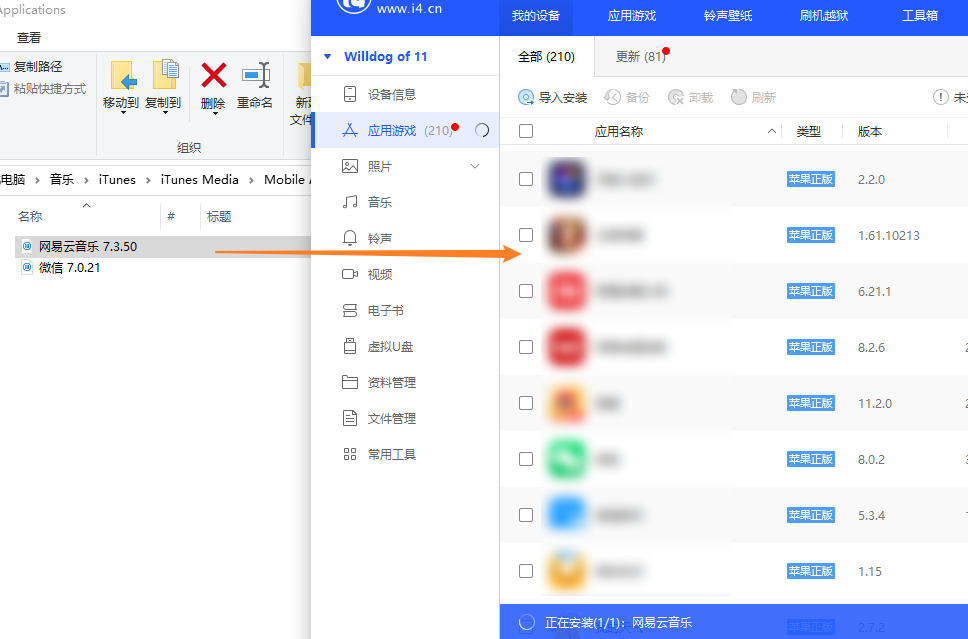
Task: Expand the Photos (照片) chevron
Action: [x=475, y=166]
